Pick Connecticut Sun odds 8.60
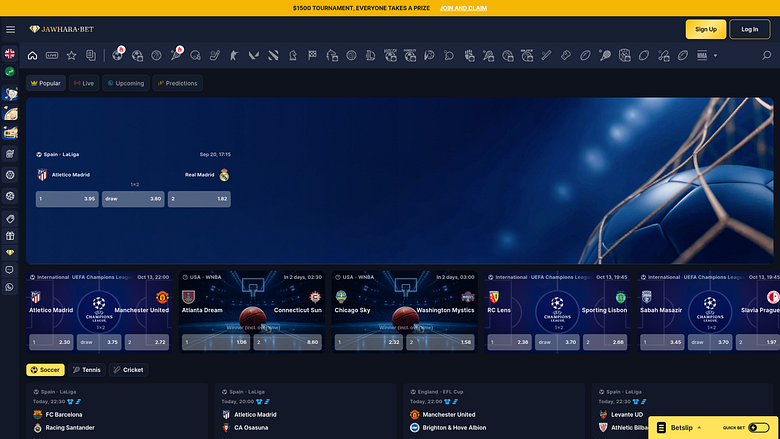 [x=288, y=342]
